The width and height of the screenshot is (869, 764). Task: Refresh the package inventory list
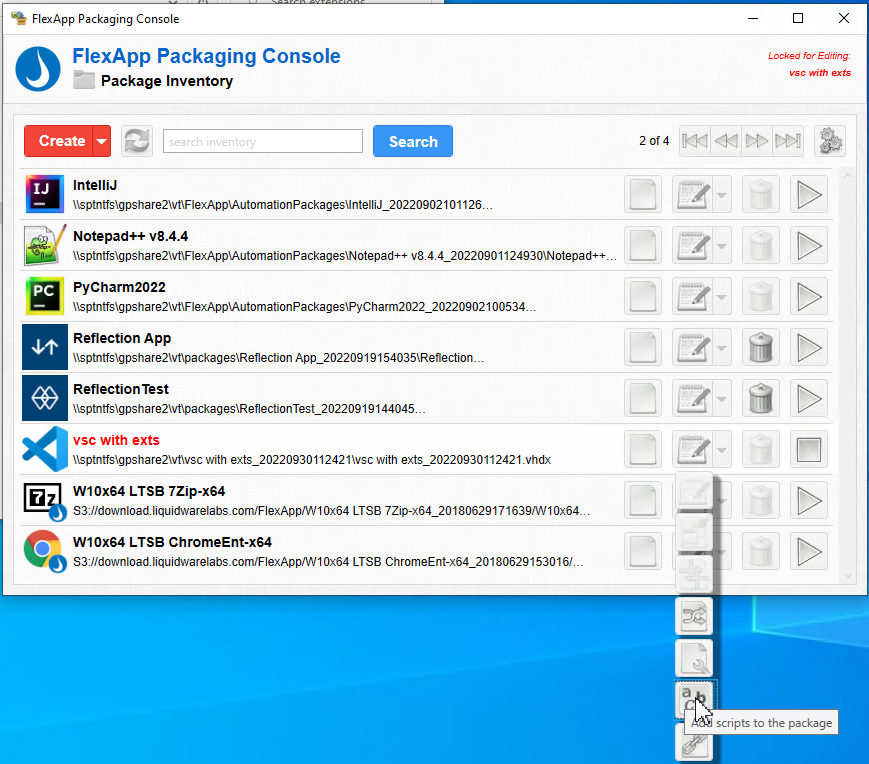tap(137, 141)
